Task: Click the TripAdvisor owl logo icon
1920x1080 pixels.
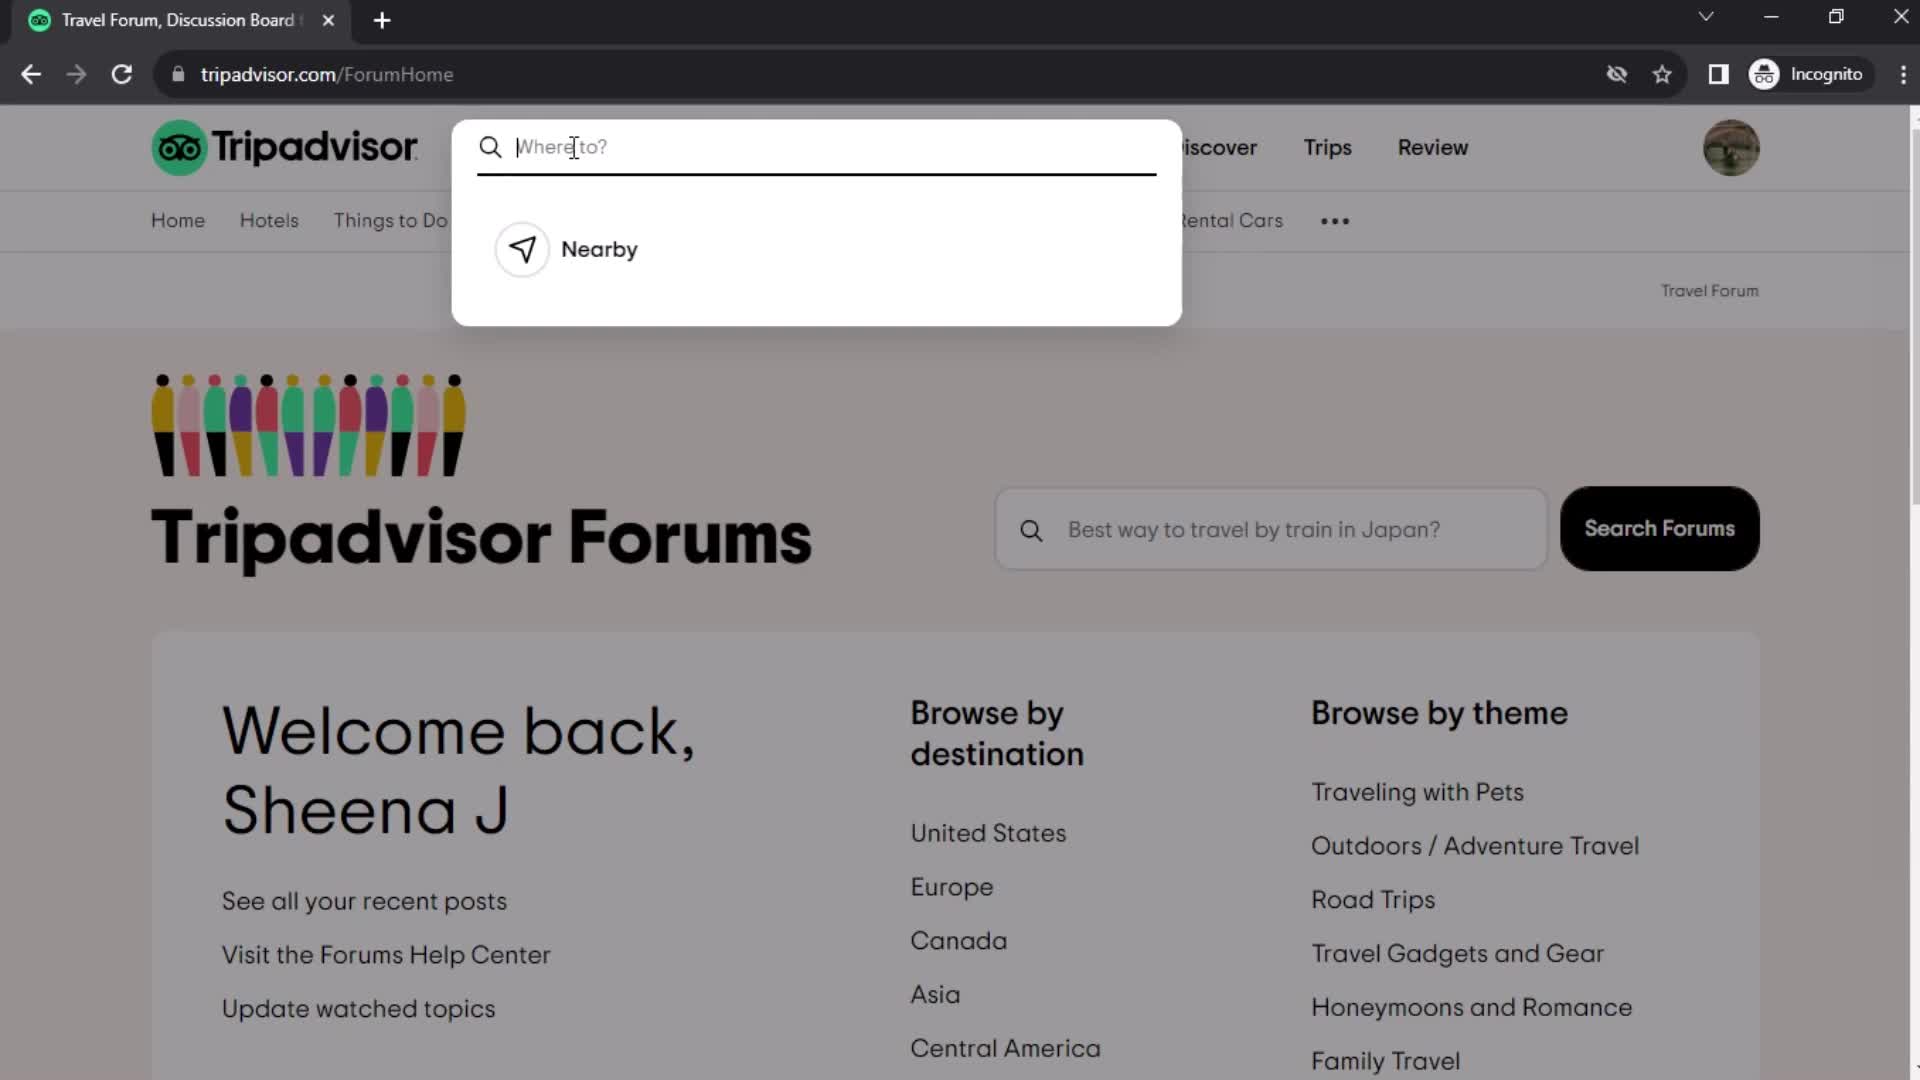Action: click(x=179, y=148)
